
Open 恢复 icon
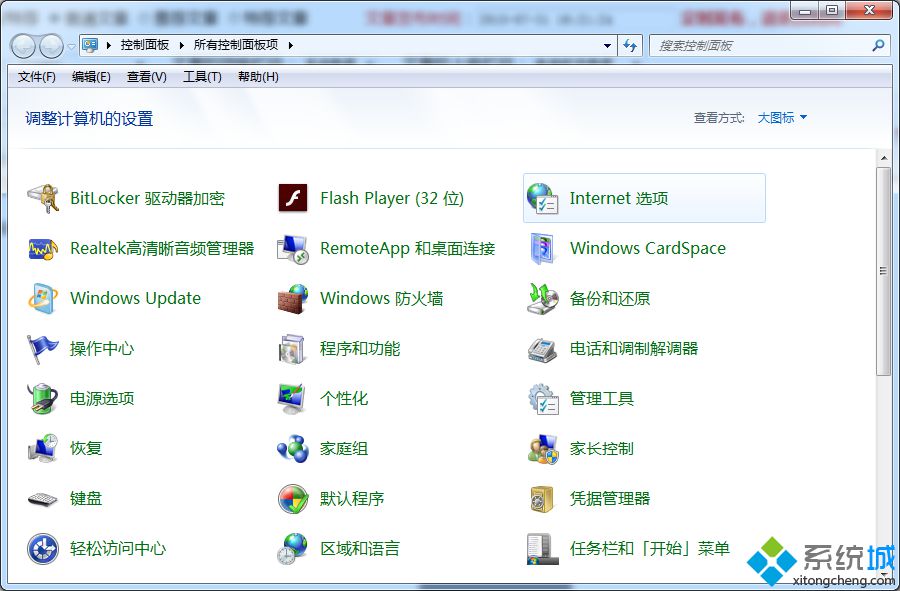tap(43, 449)
